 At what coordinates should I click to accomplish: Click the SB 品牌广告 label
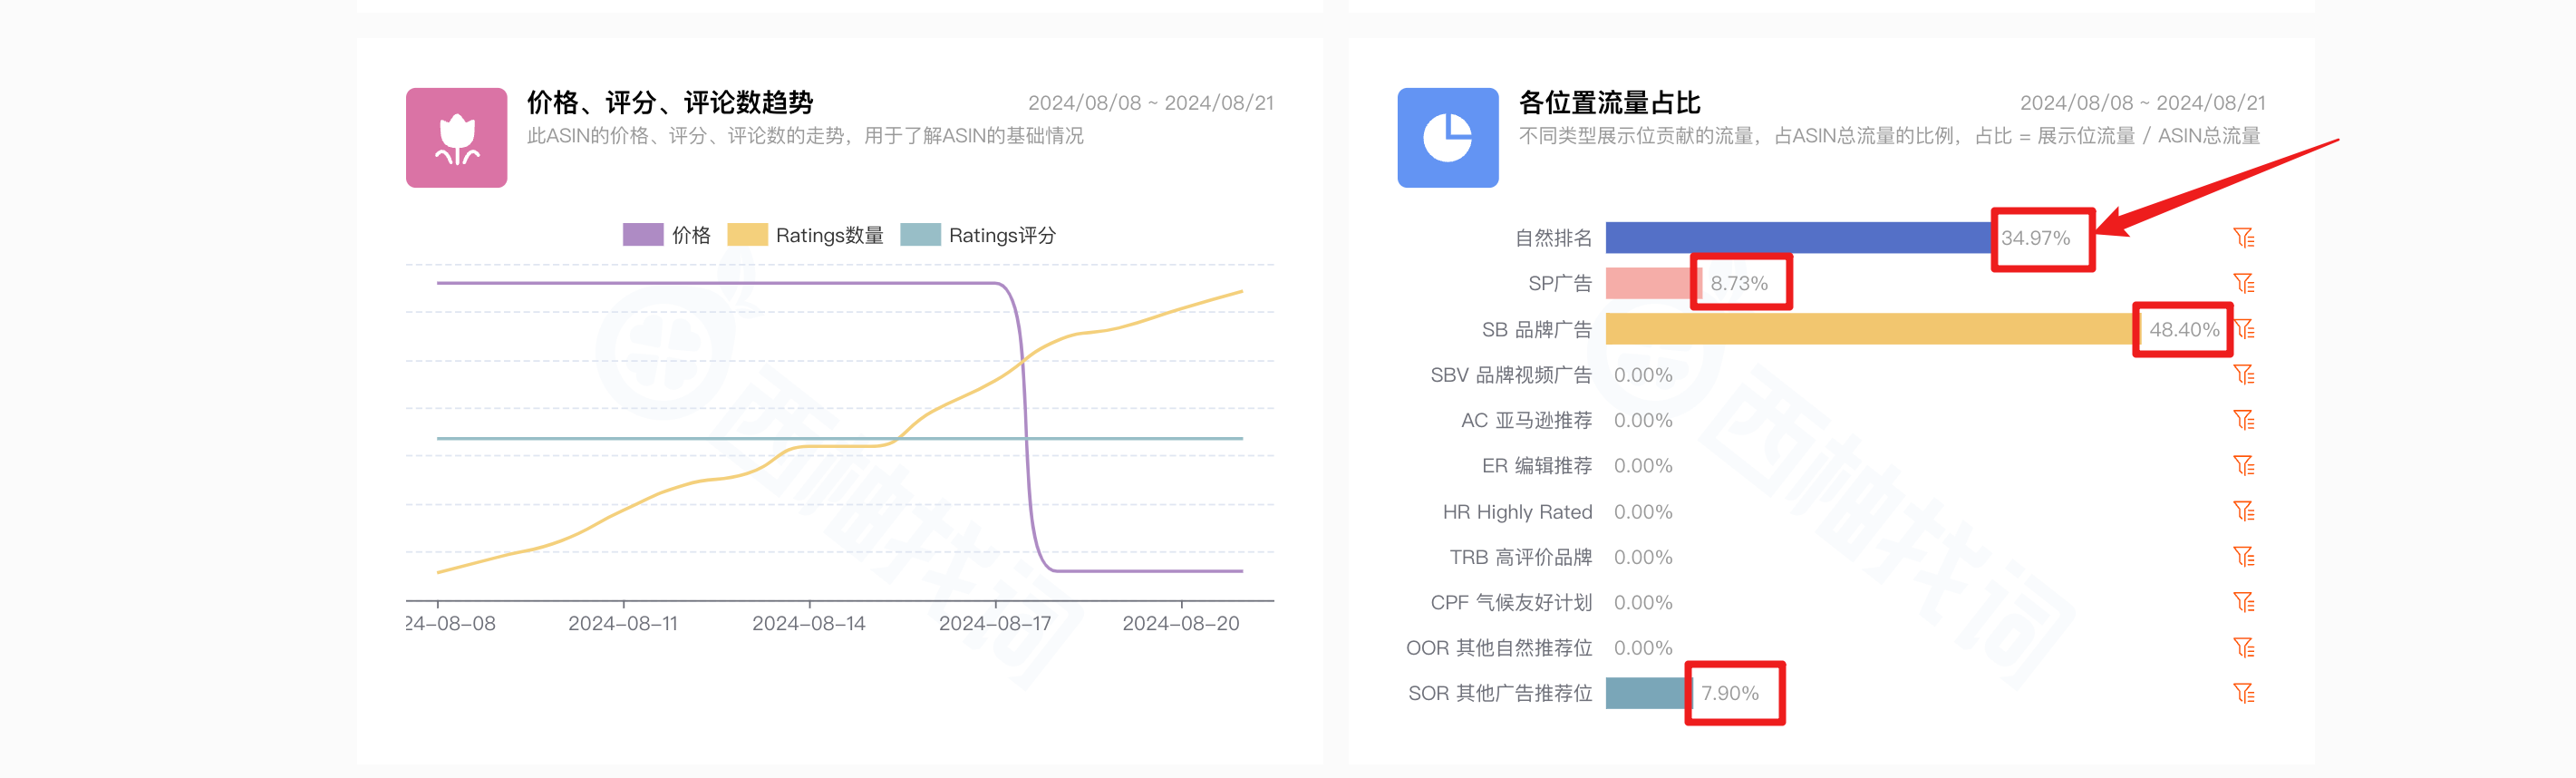point(1536,330)
